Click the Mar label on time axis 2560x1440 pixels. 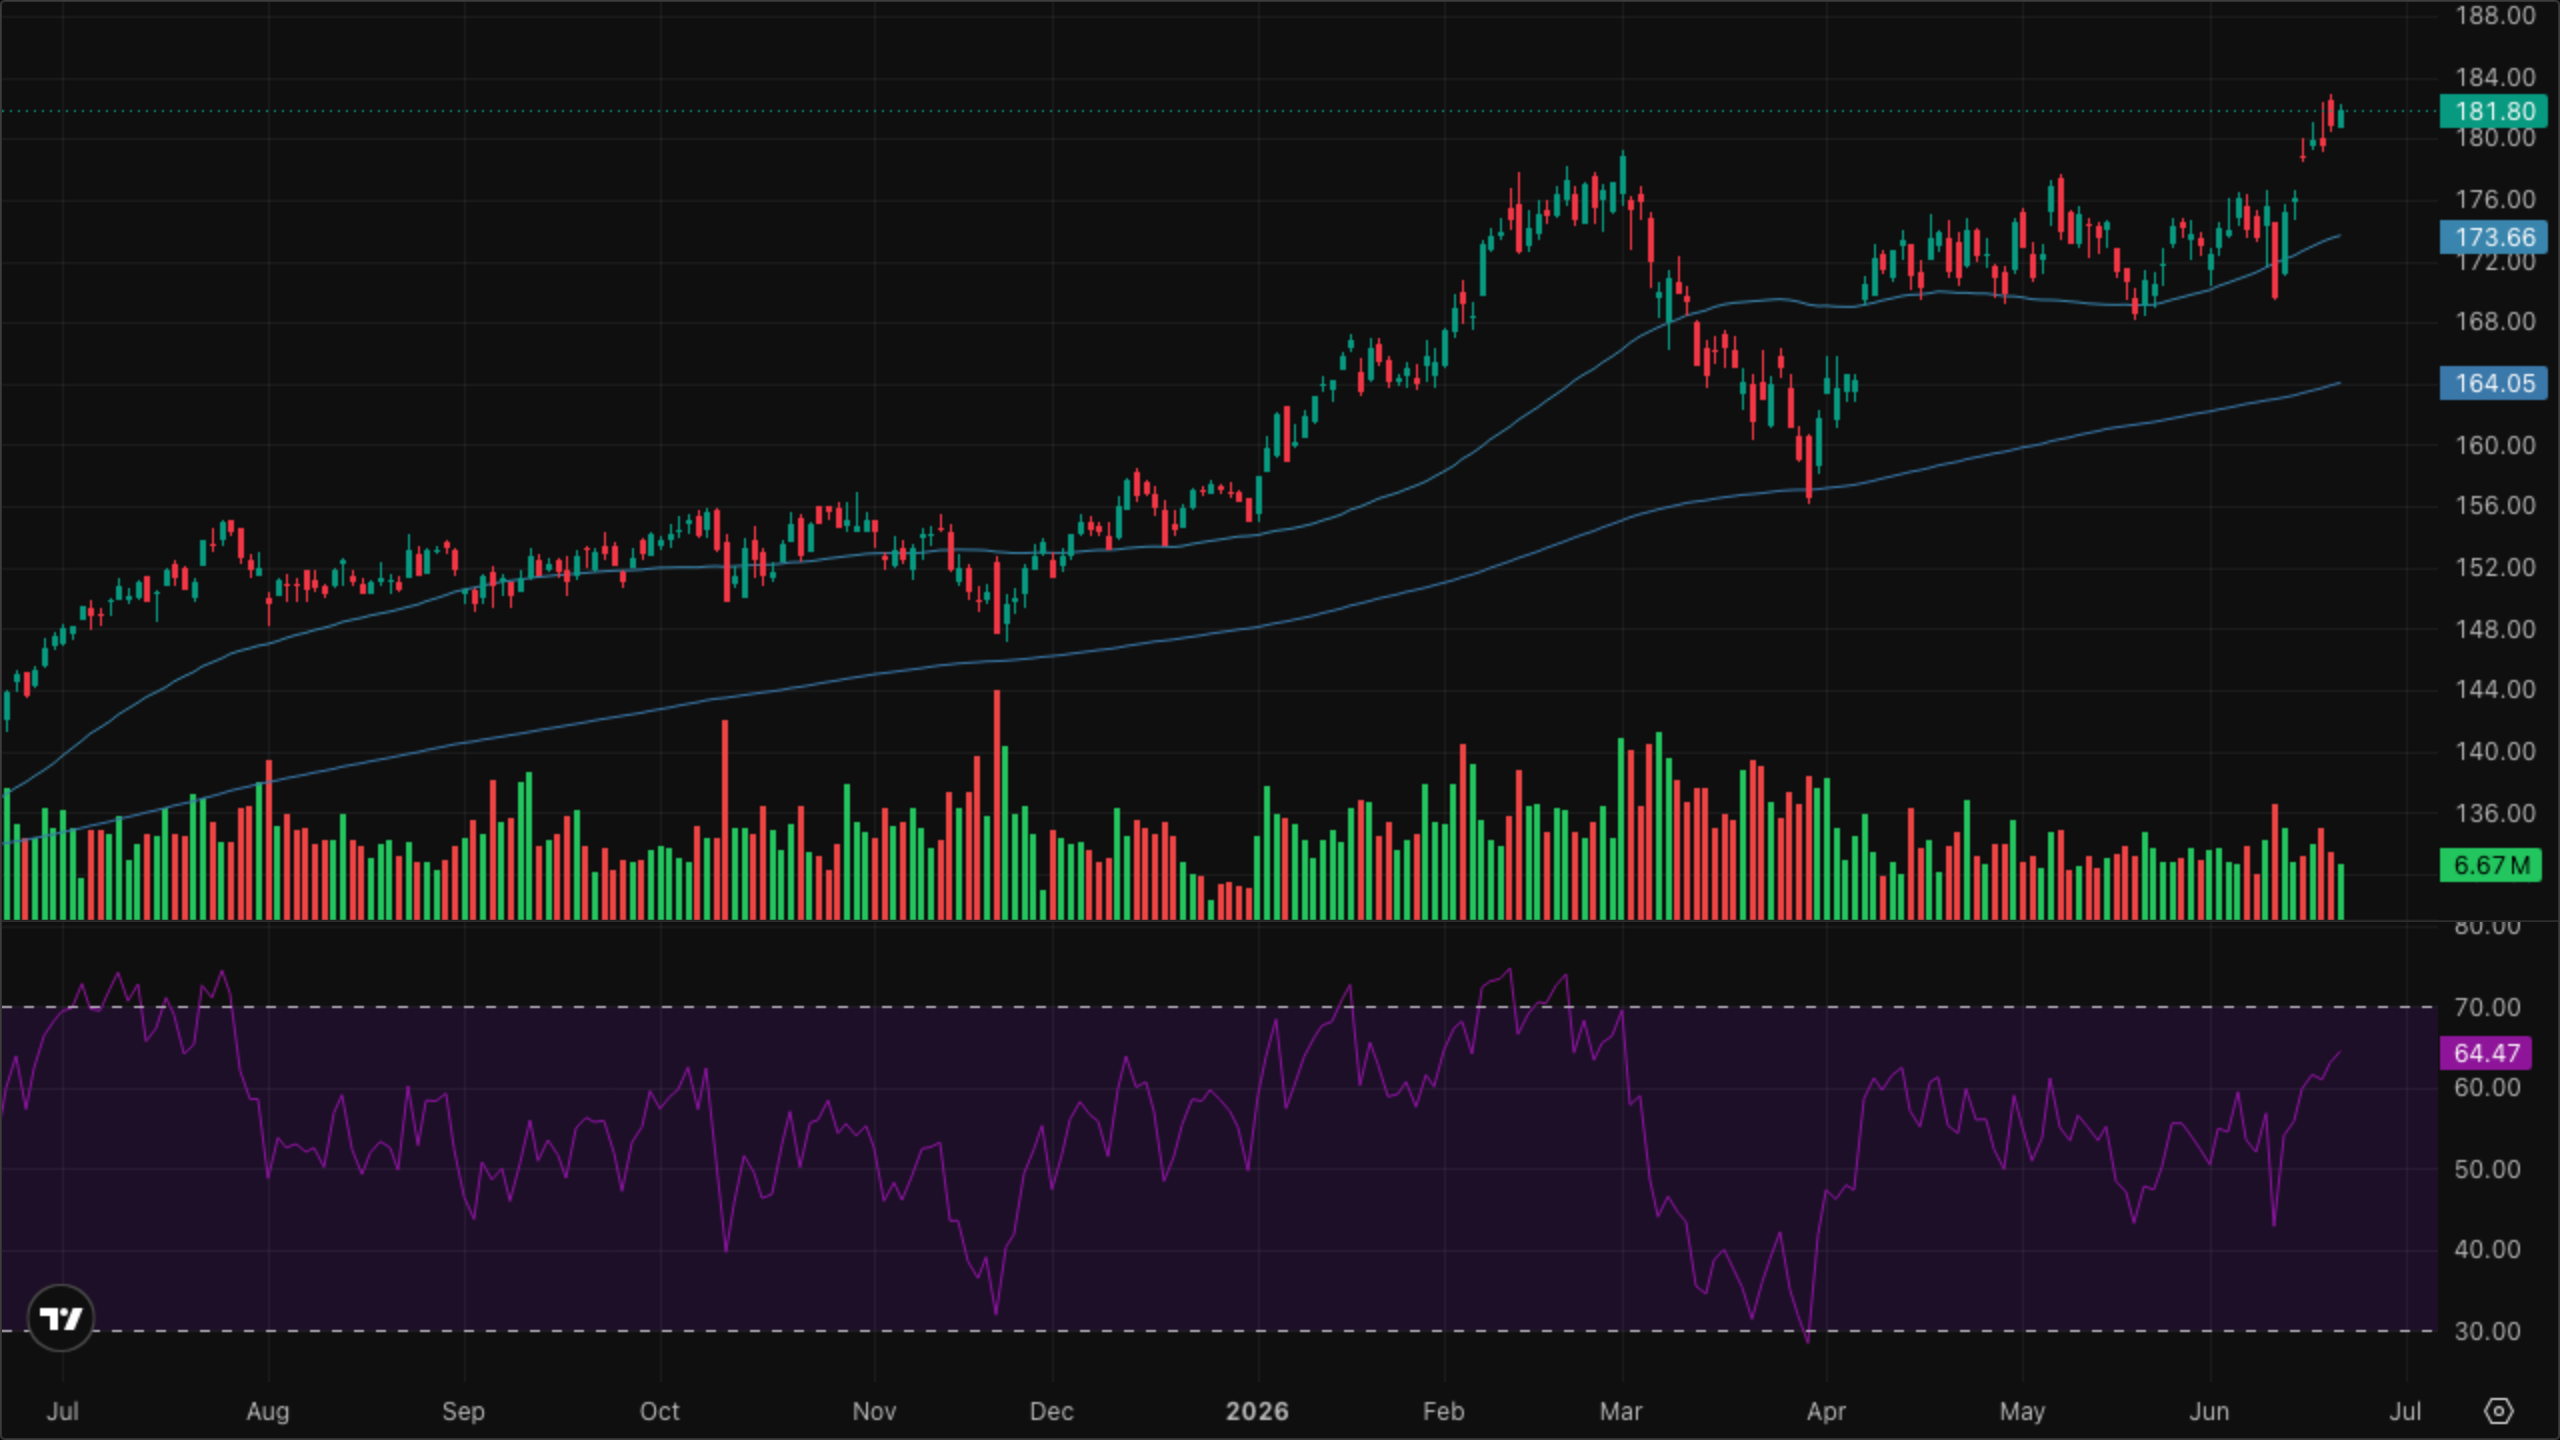click(1620, 1411)
